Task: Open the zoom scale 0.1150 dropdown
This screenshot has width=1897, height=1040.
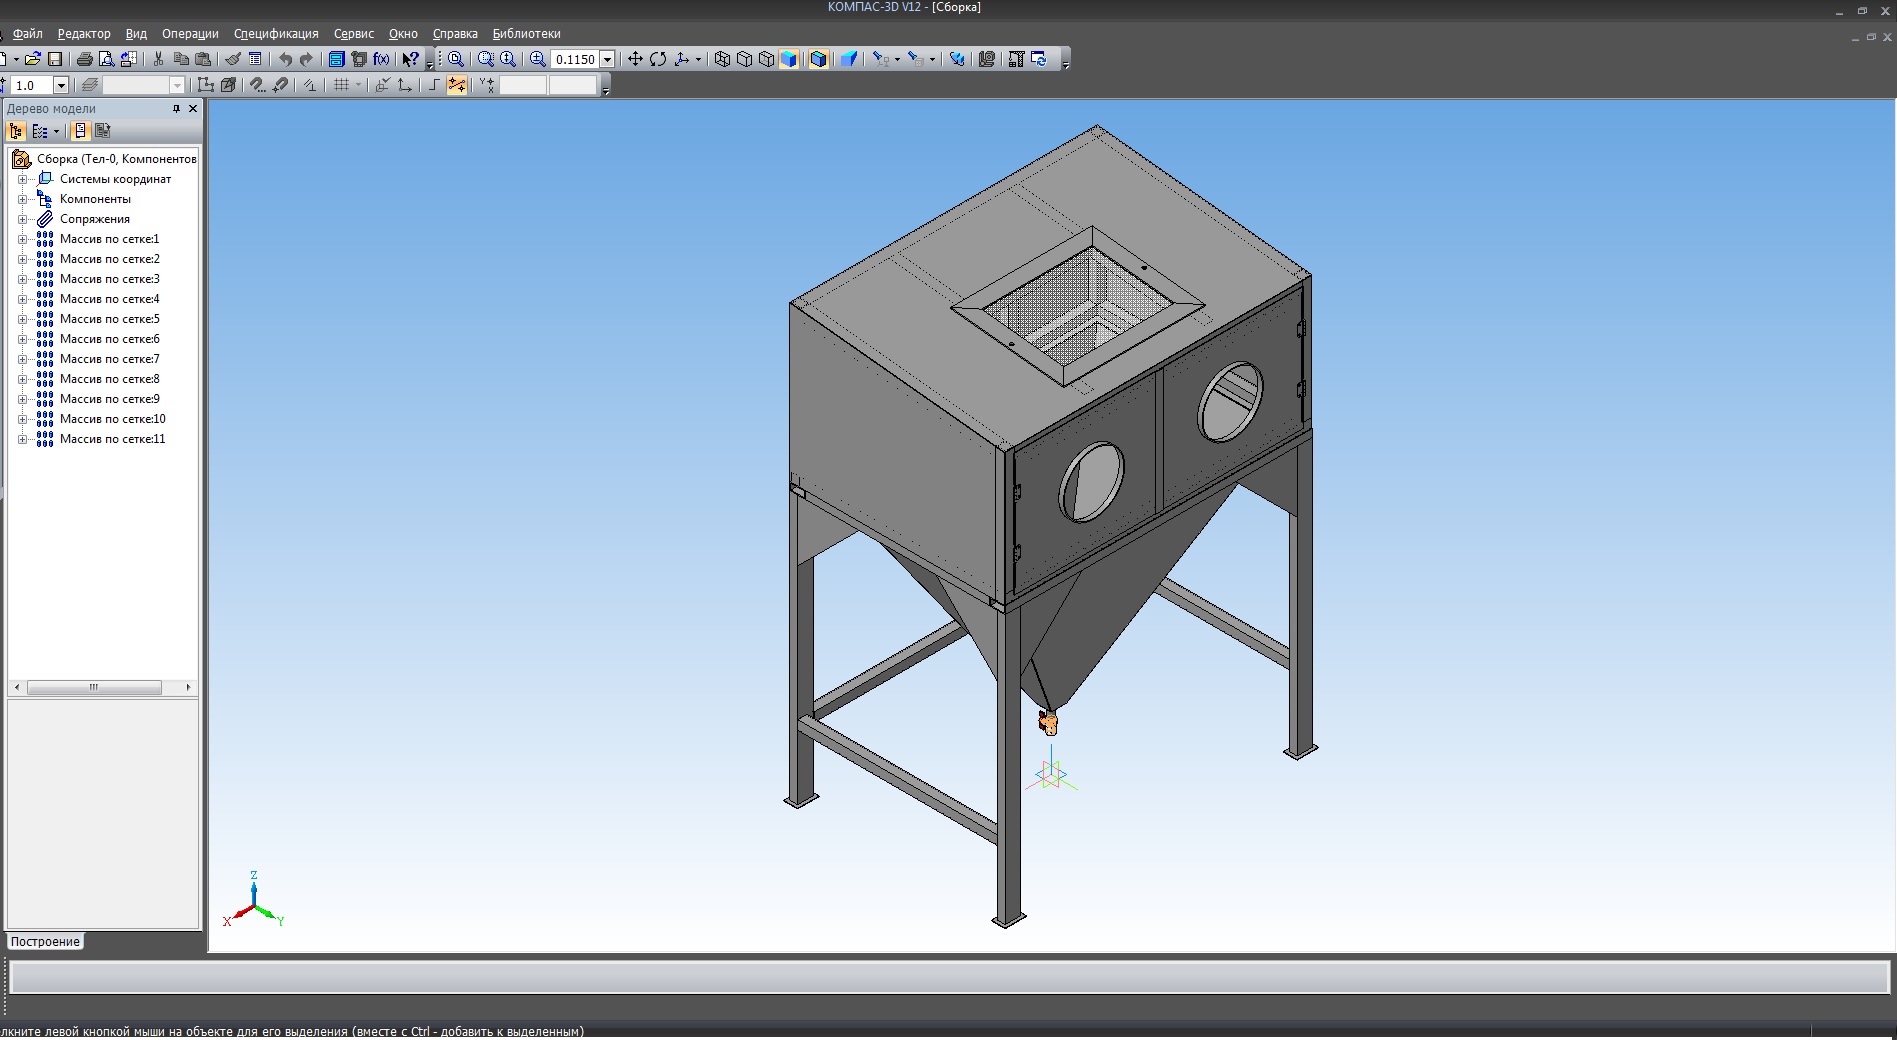Action: [607, 59]
